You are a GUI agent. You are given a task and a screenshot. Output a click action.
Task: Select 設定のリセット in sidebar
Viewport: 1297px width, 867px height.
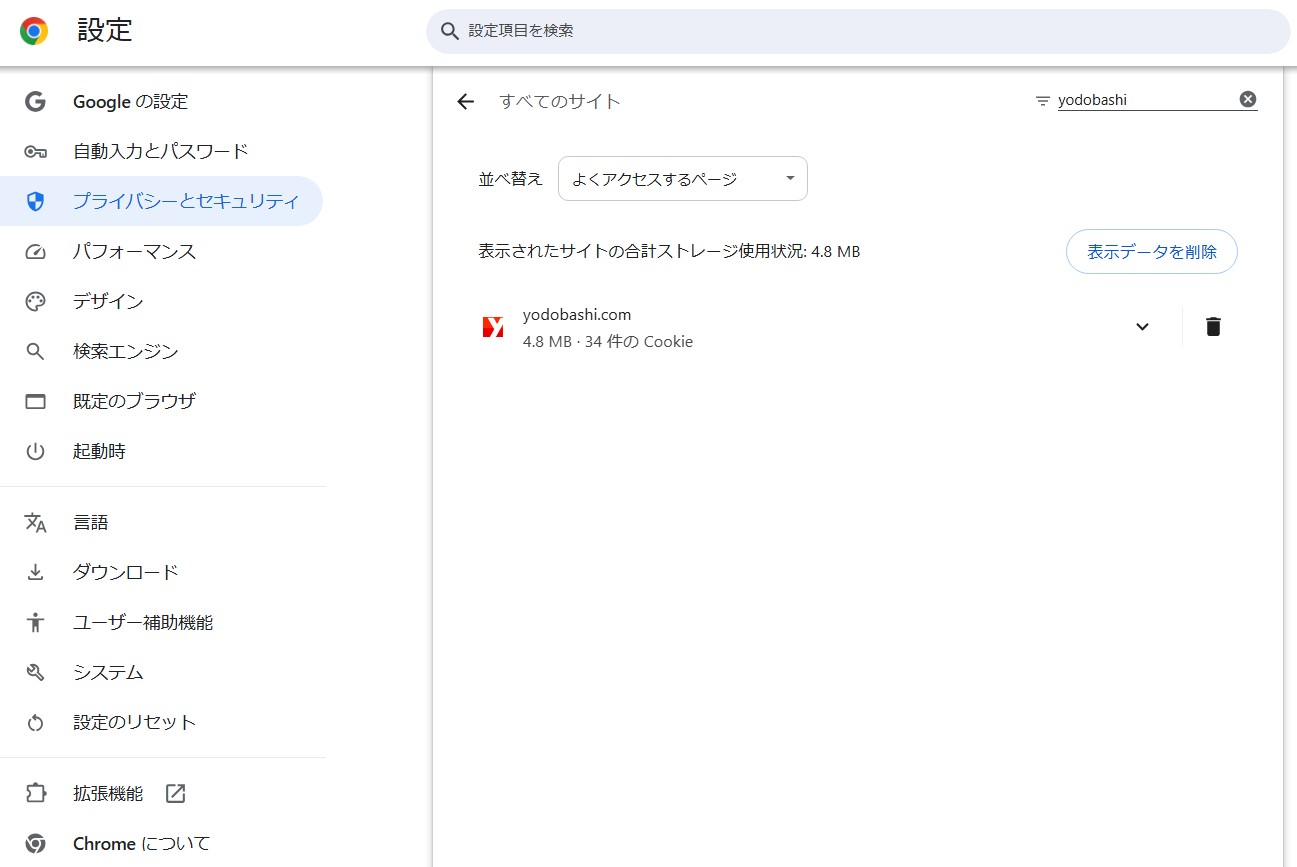[134, 722]
